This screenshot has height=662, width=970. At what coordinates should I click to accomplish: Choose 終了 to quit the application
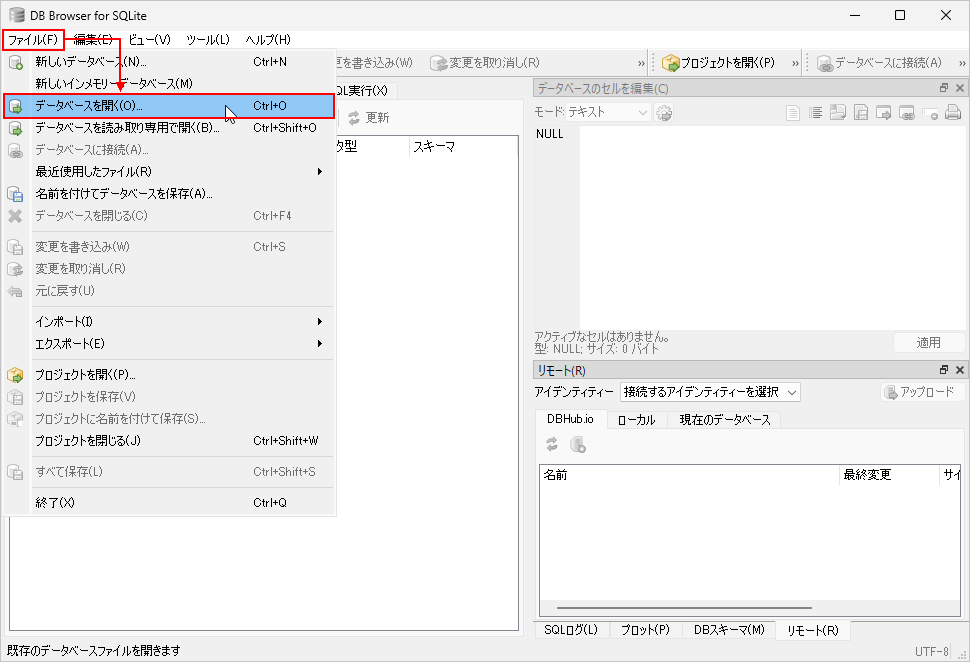click(55, 503)
